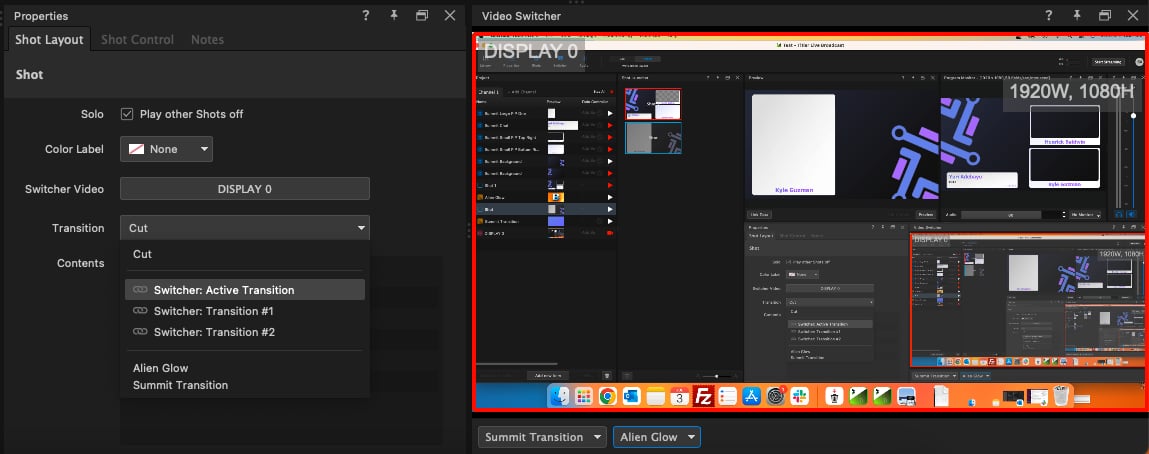This screenshot has height=454, width=1149.
Task: Collapse the Transition dropdown set to Cut
Action: point(245,228)
